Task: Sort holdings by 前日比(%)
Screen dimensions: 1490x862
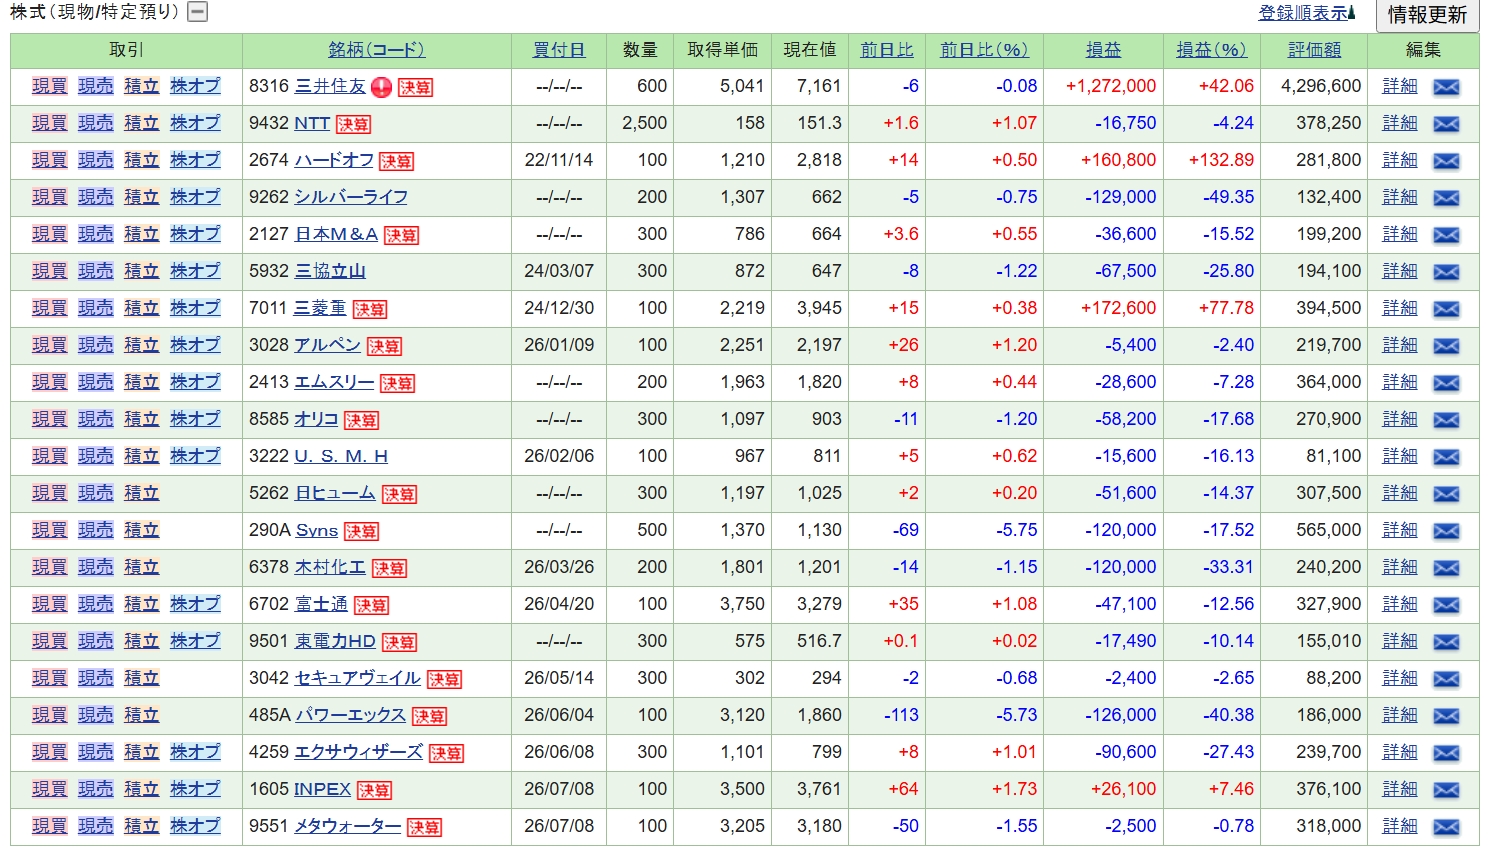Action: point(984,49)
